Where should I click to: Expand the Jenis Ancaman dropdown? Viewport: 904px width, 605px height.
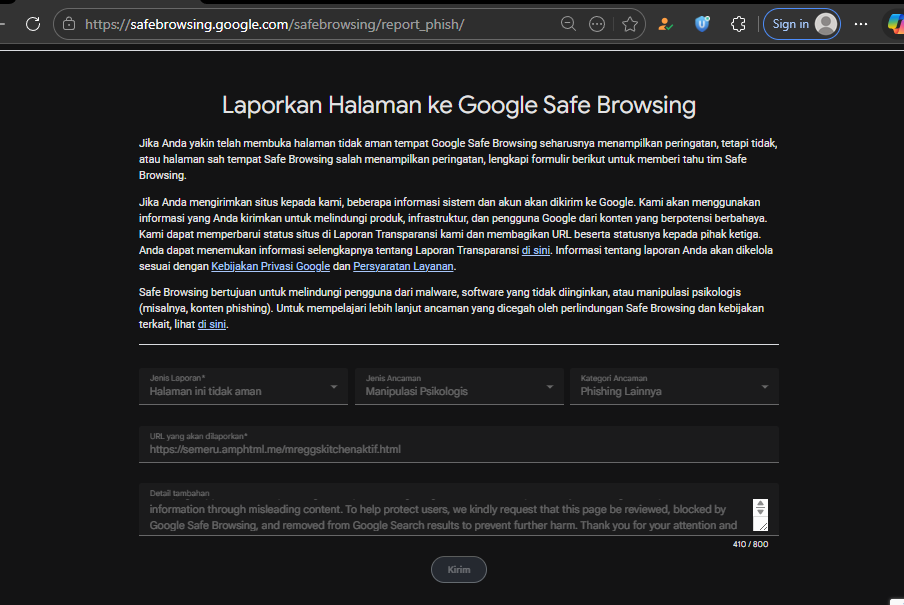point(459,386)
